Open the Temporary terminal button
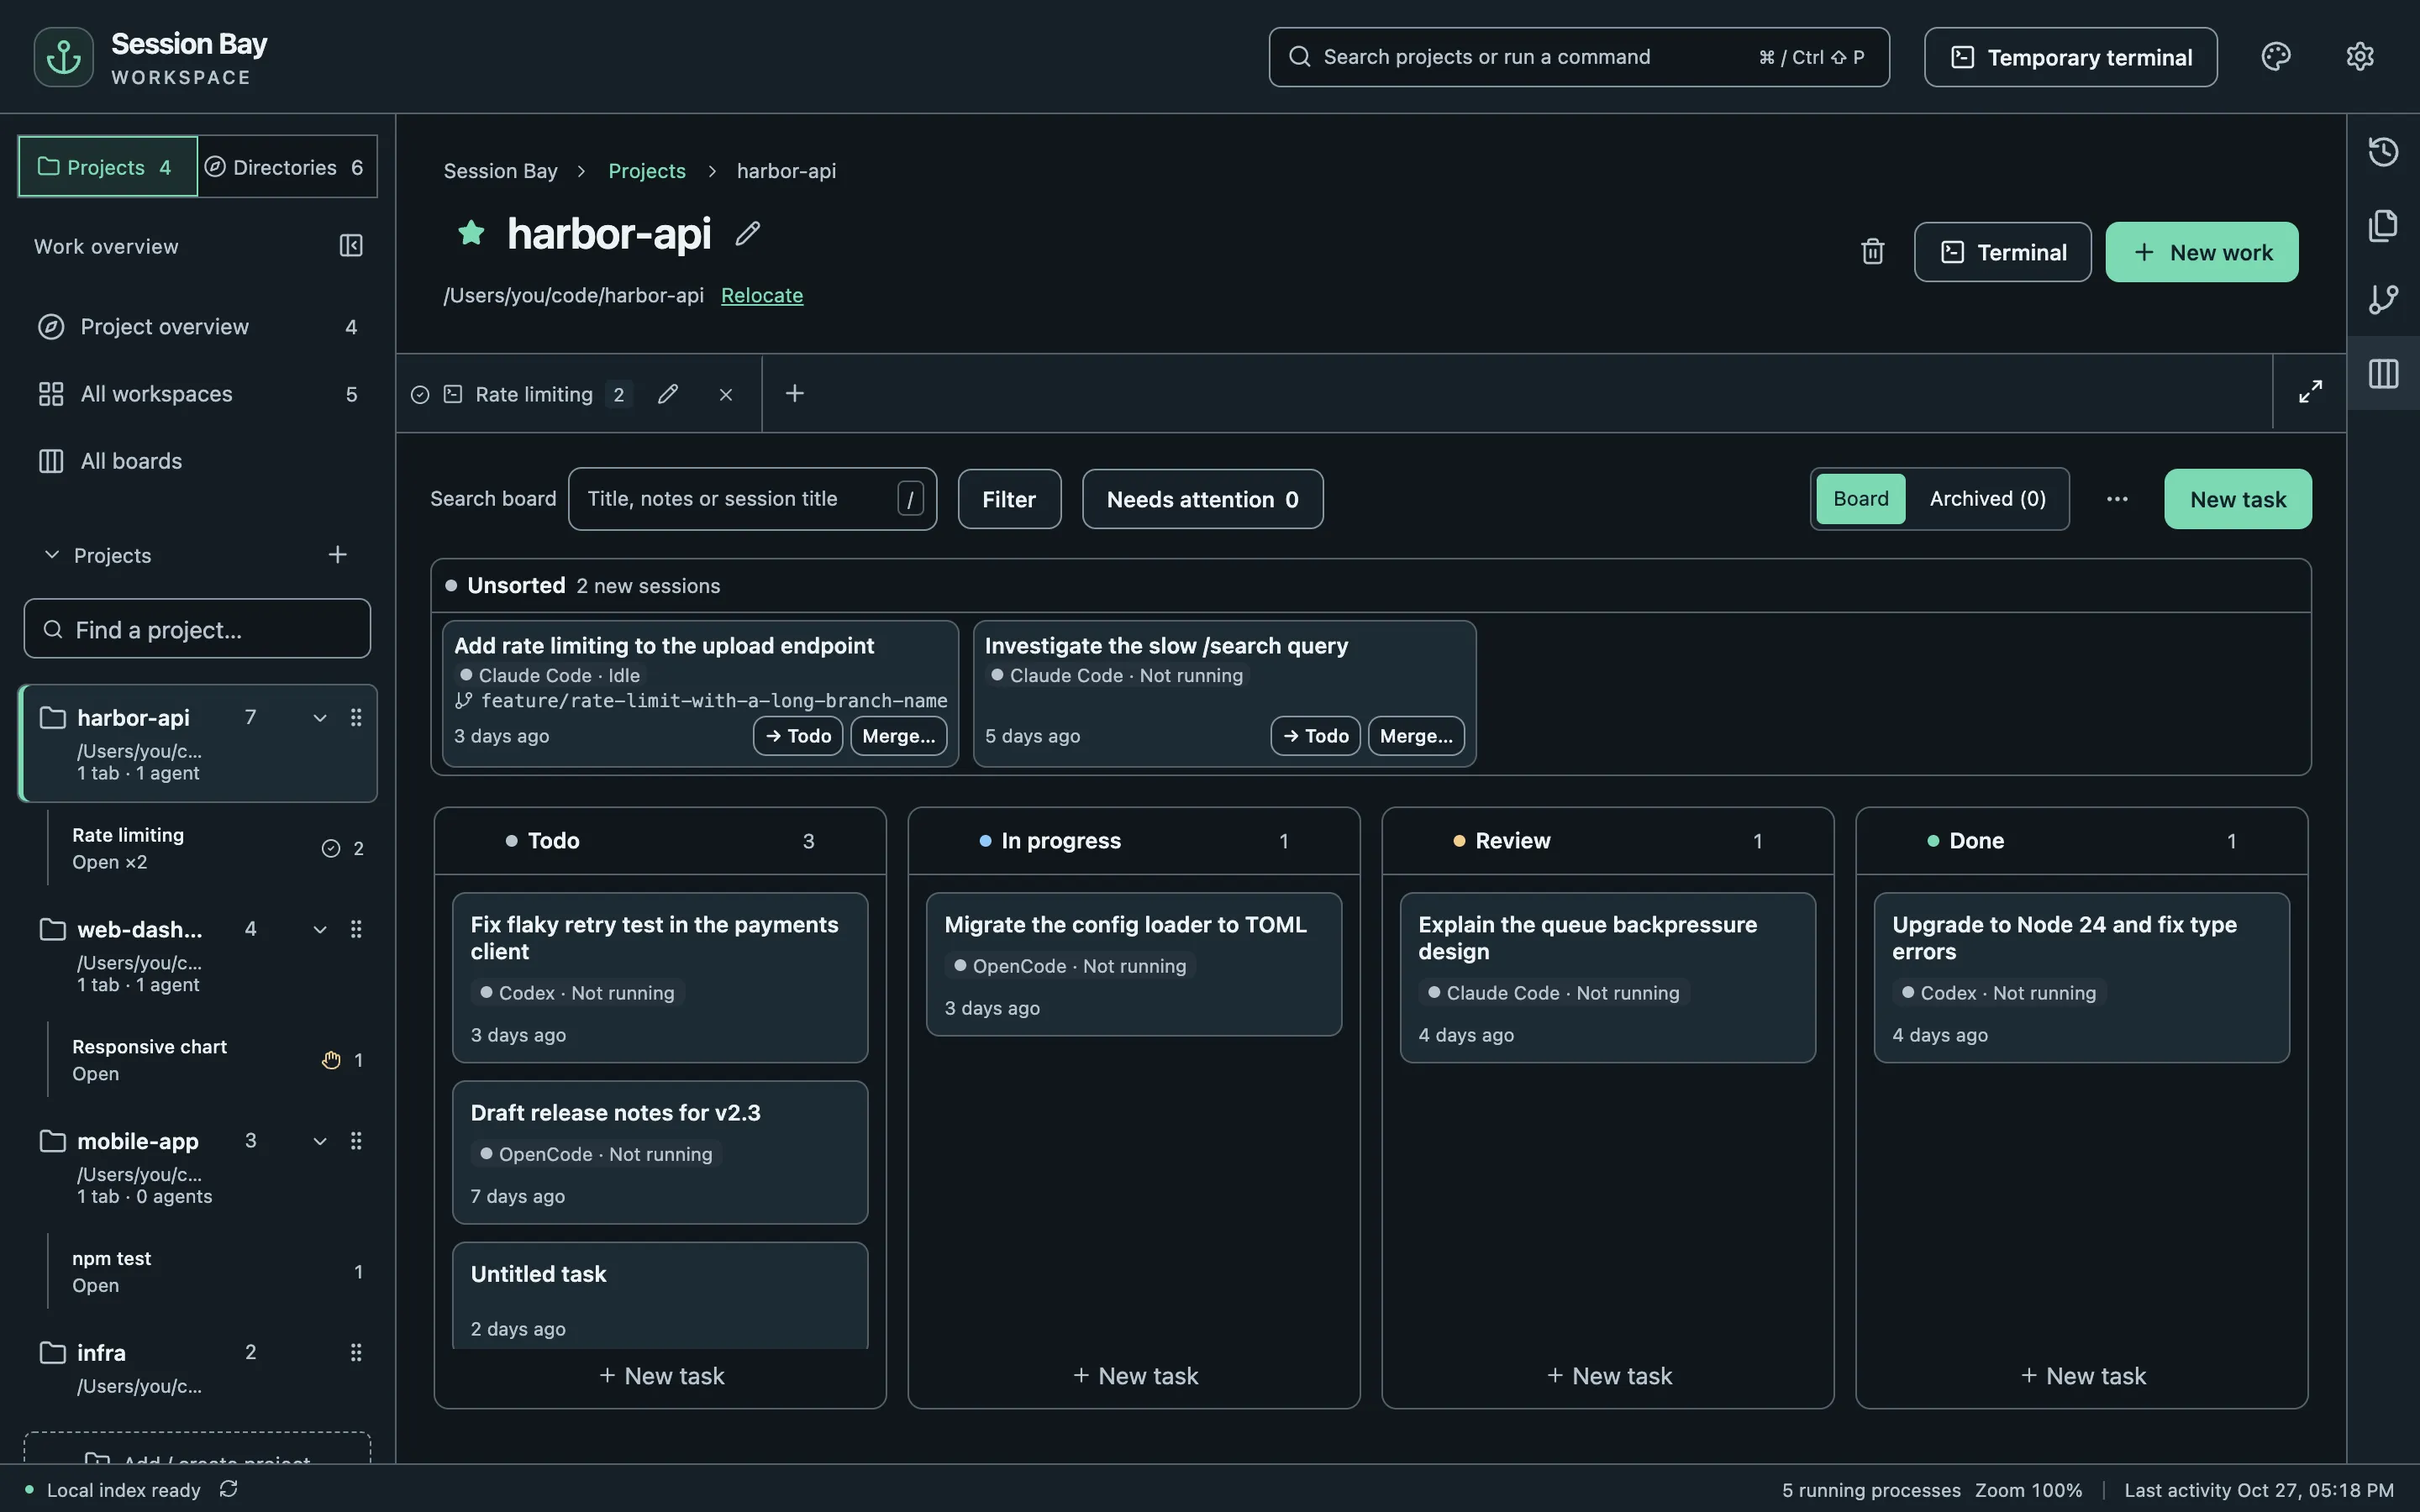Viewport: 2420px width, 1512px height. tap(2070, 57)
